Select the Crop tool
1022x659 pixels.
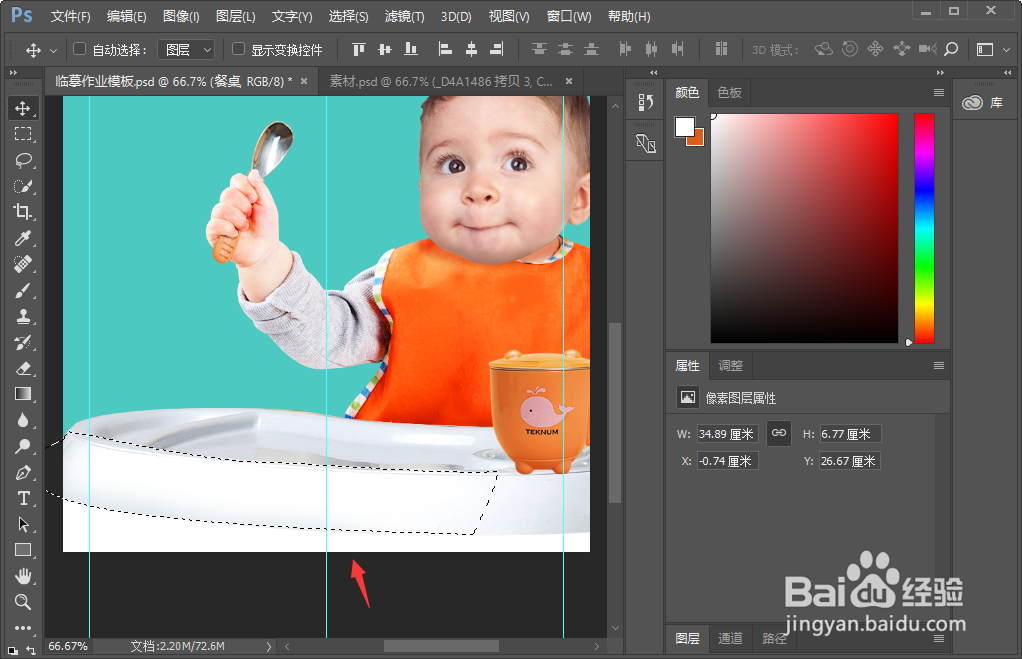click(23, 212)
